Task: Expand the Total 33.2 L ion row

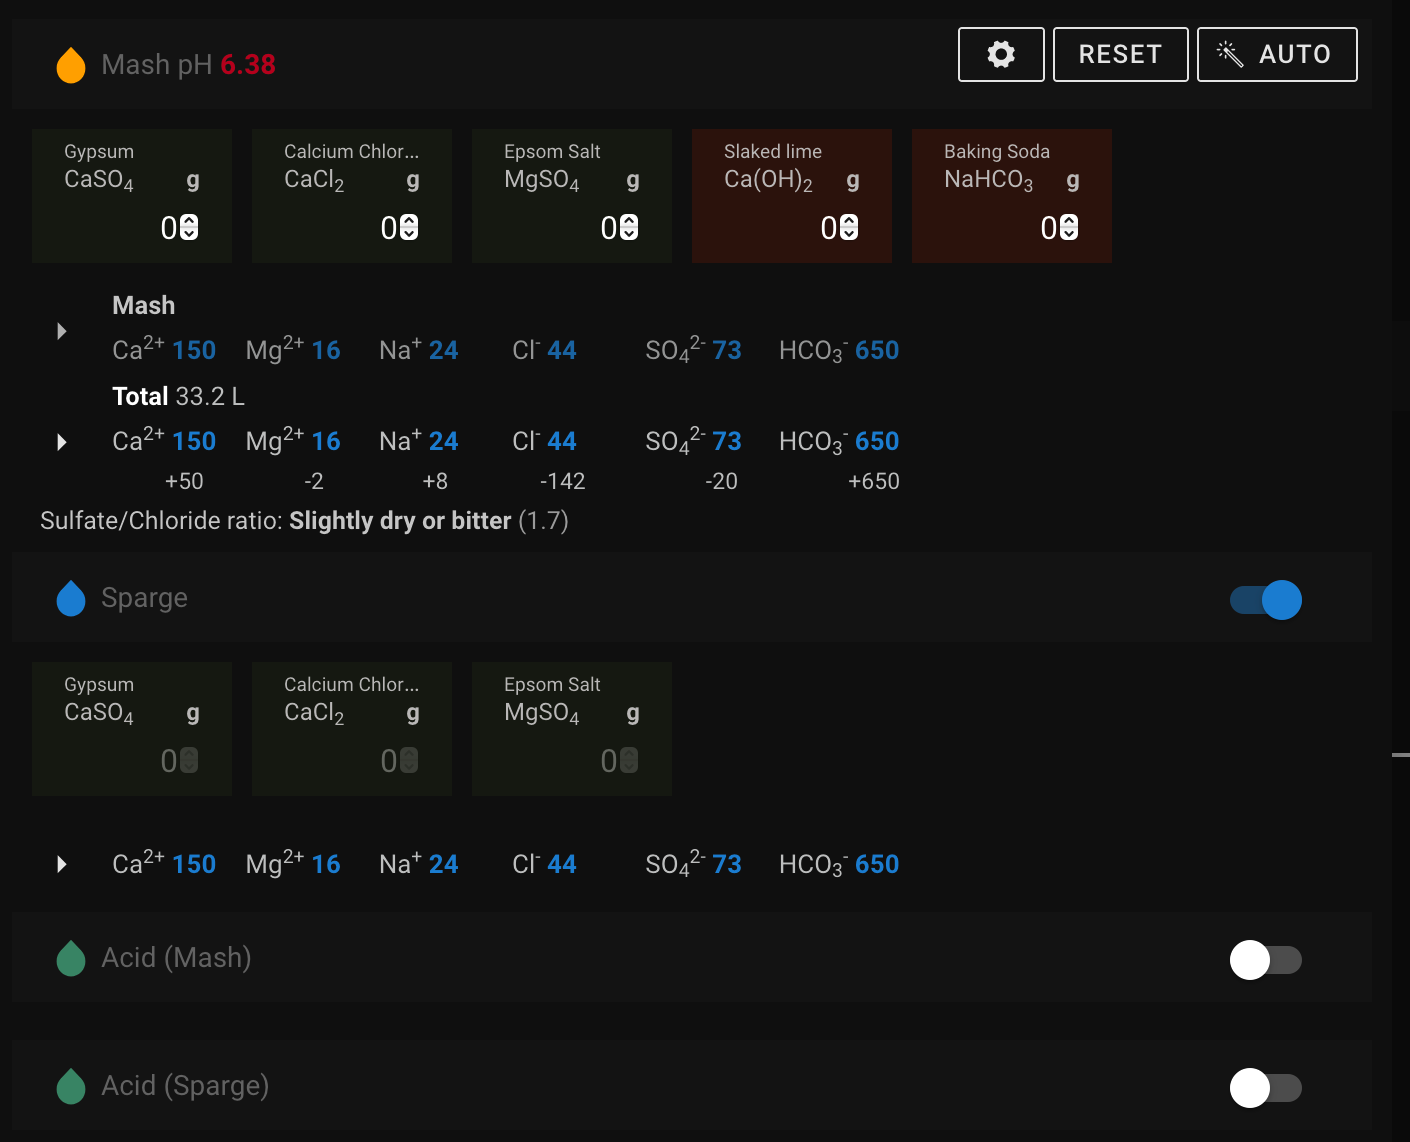Action: click(62, 442)
